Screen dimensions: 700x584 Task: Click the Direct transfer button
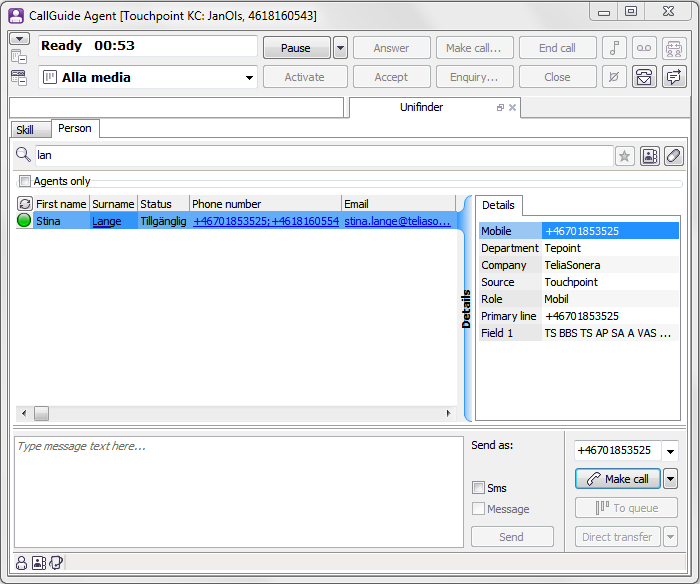click(x=617, y=537)
